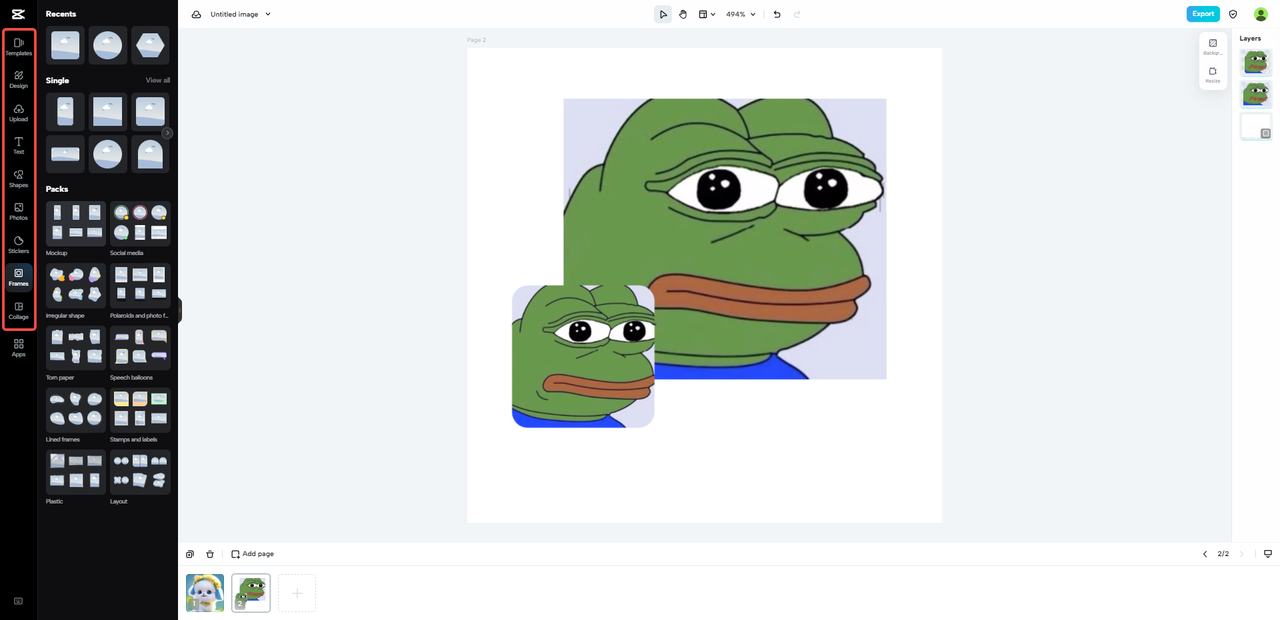
Task: Click the next page arrow
Action: click(1242, 554)
